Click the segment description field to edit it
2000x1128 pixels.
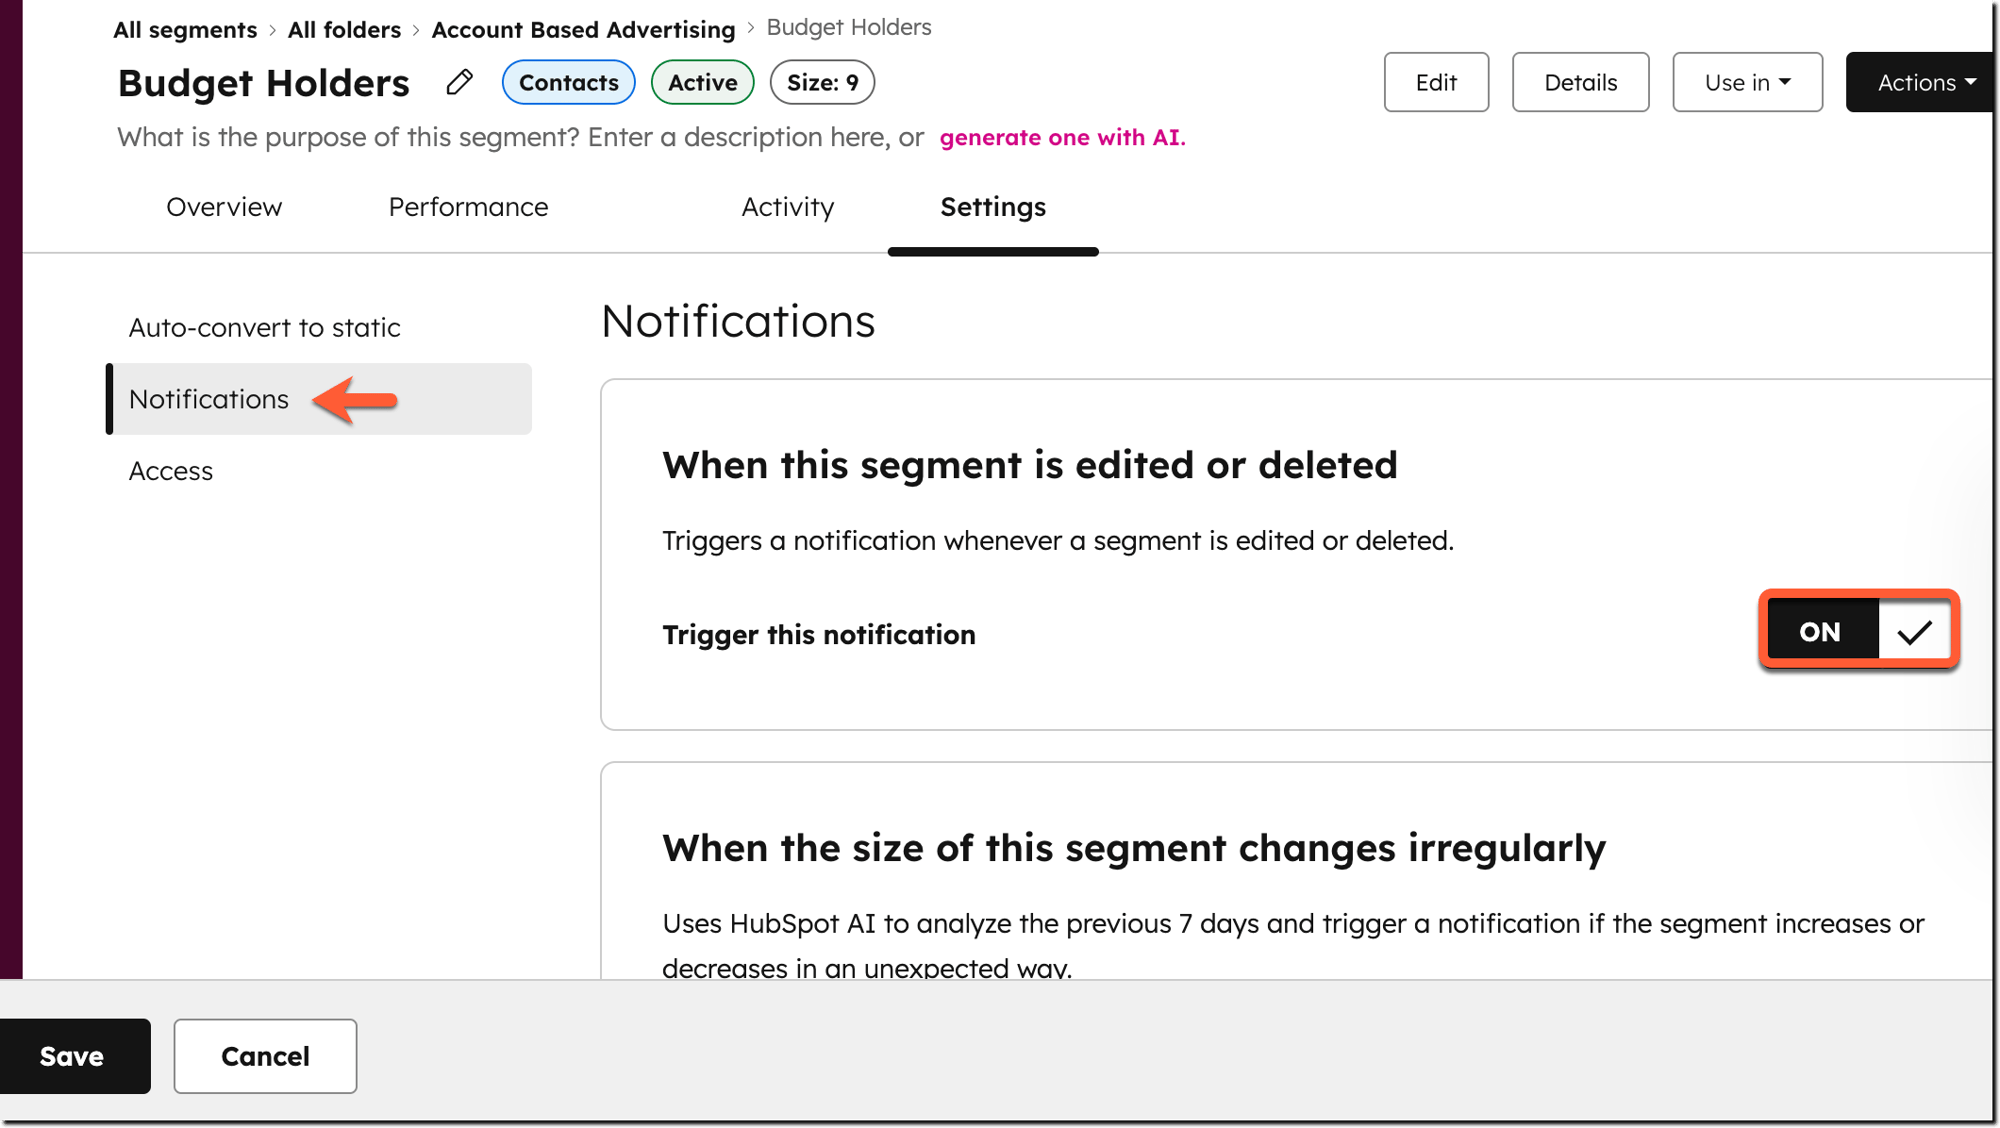click(520, 137)
